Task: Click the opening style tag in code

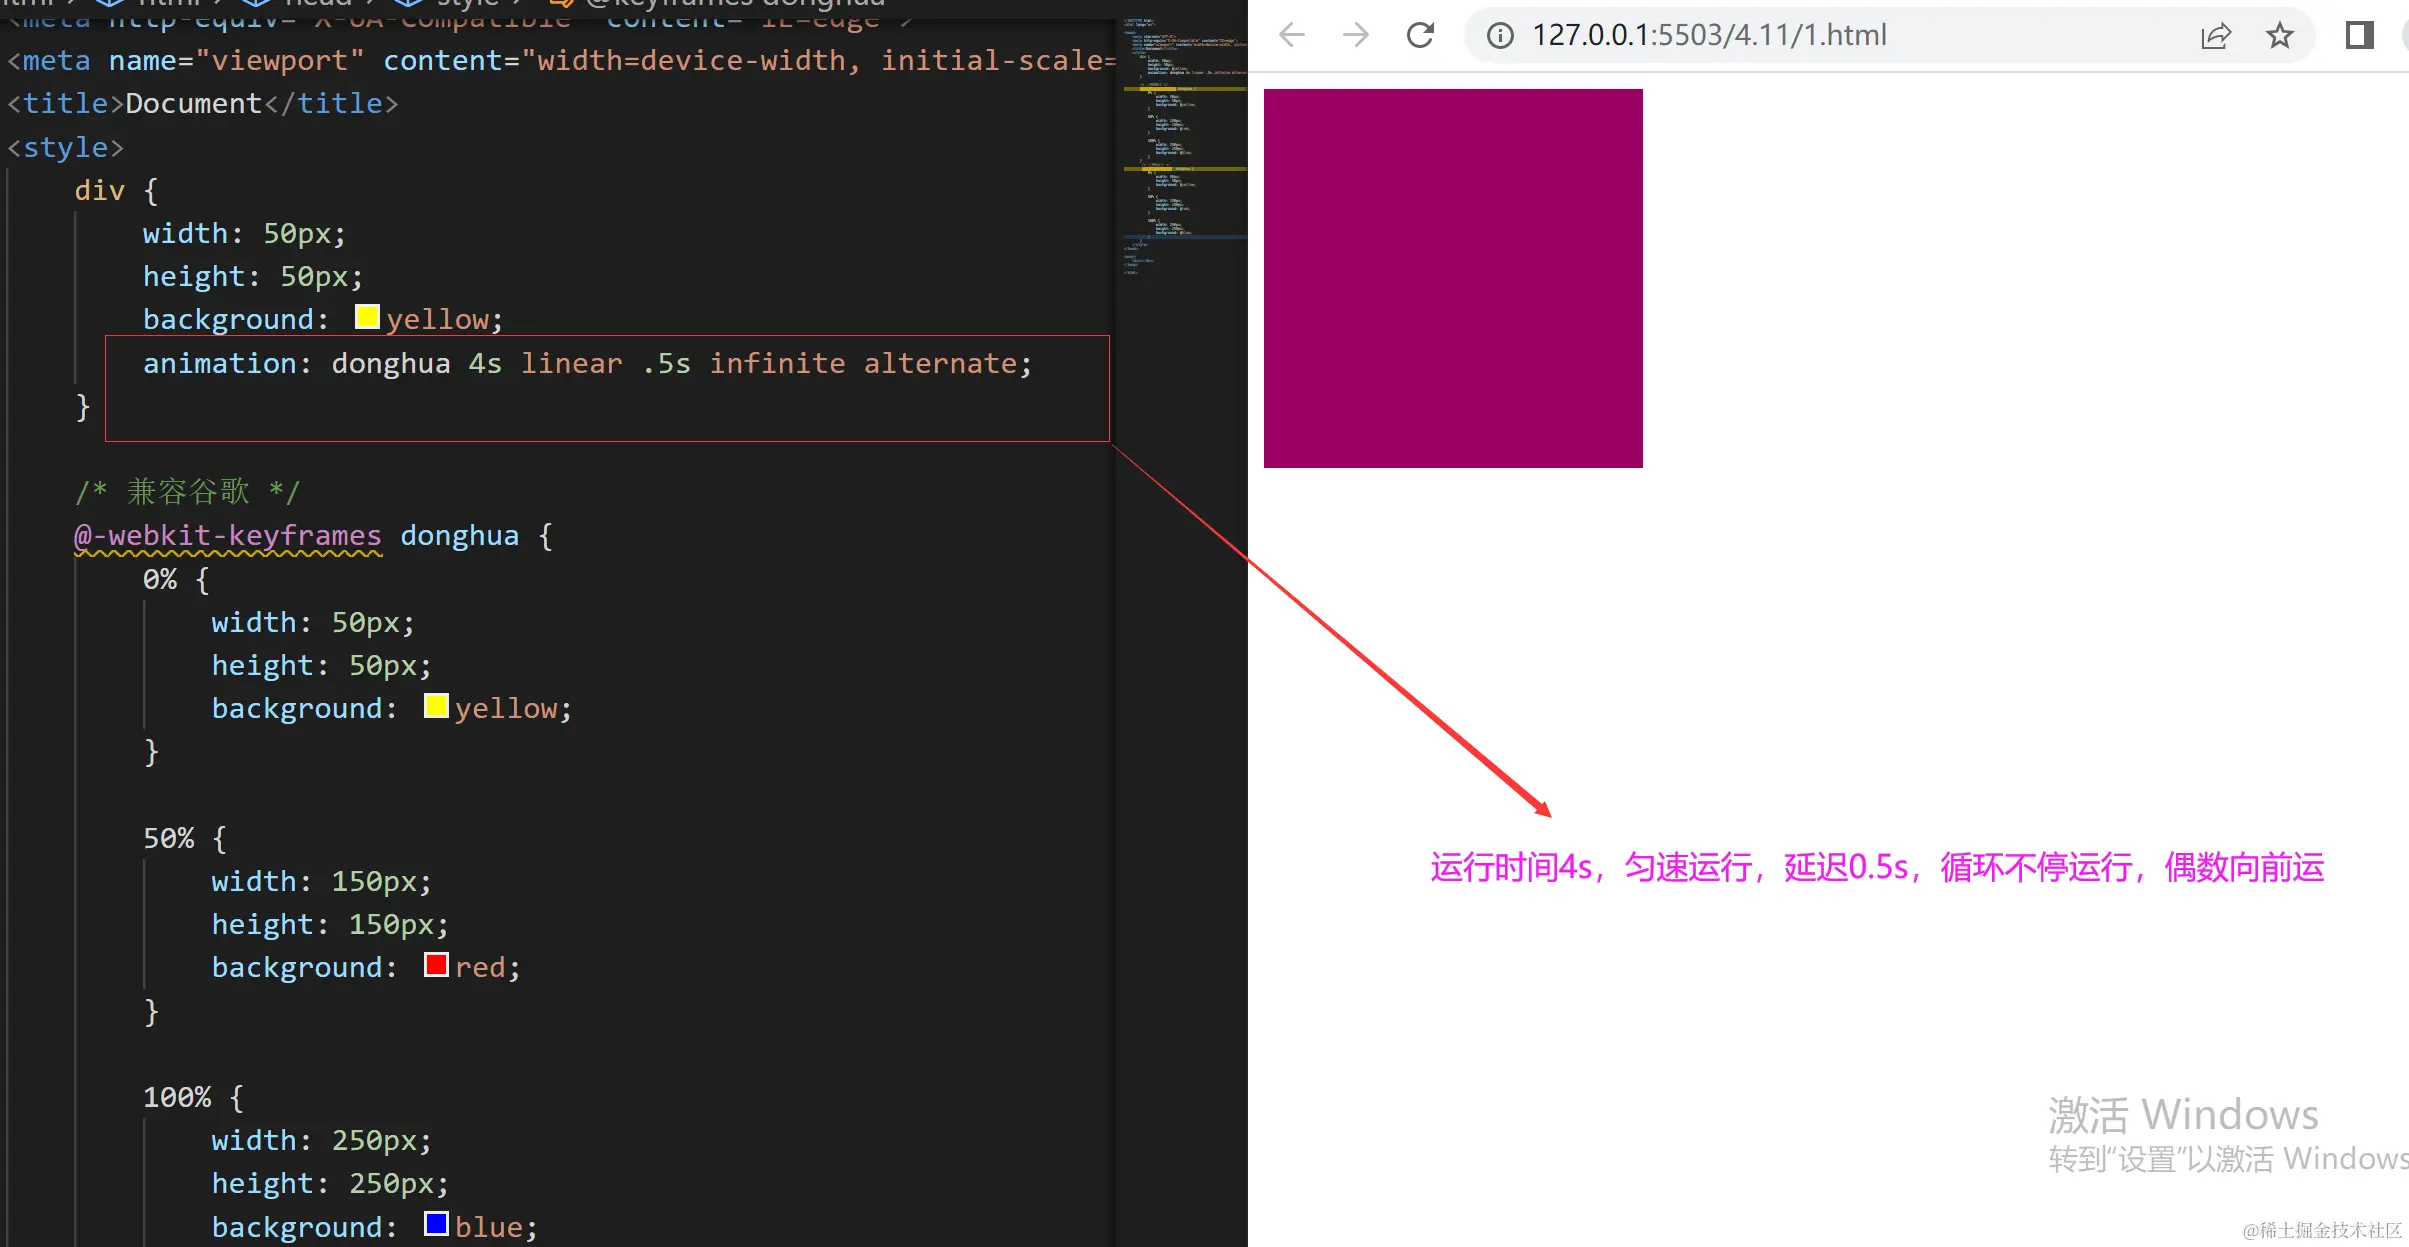Action: coord(65,148)
